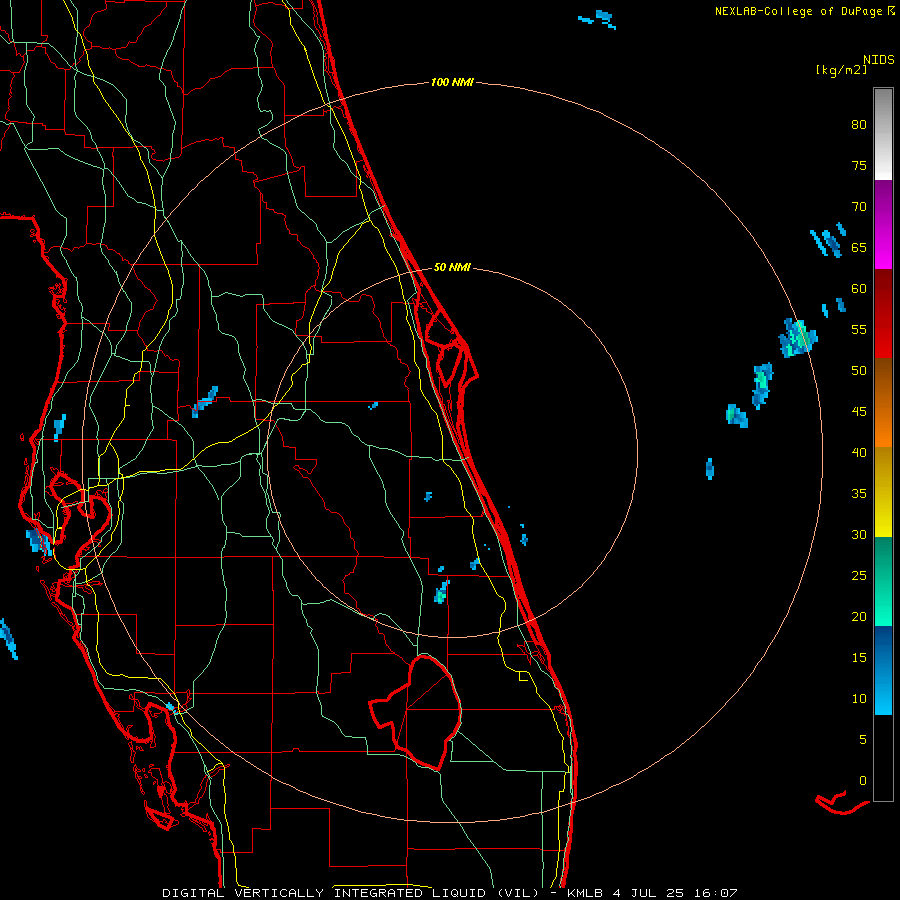Click the scale value 65
900x900 pixels.
859,248
